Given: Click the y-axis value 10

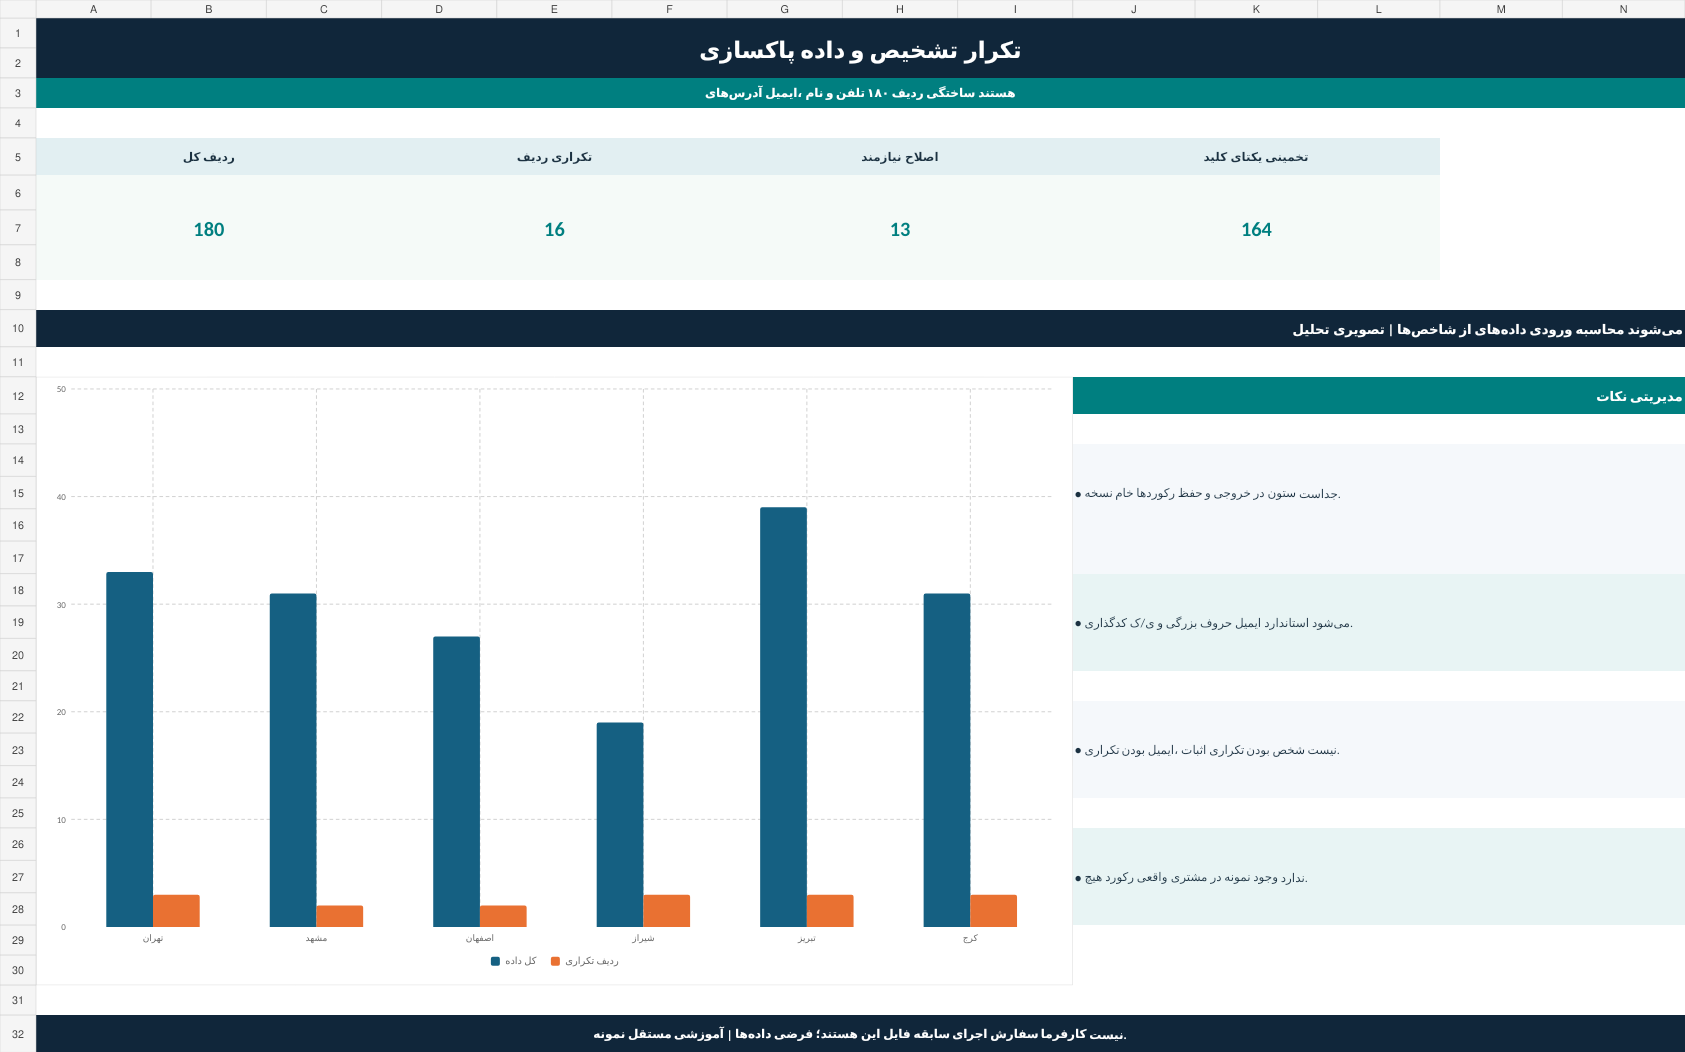Looking at the screenshot, I should 61,820.
